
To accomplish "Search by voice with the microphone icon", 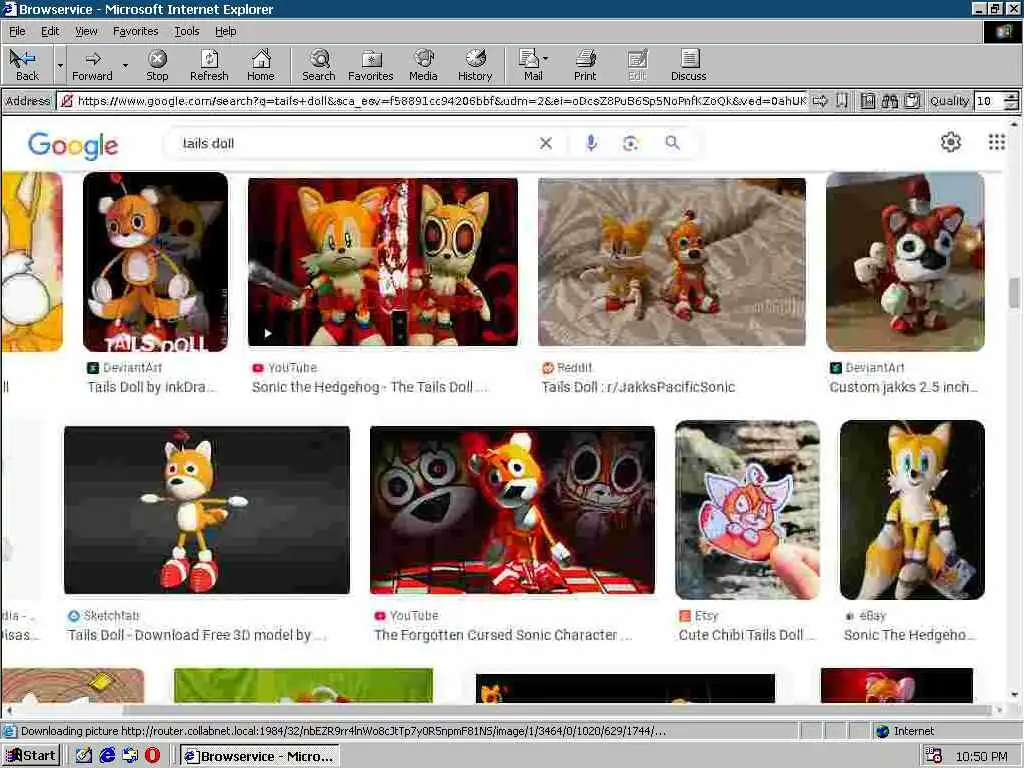I will click(591, 143).
